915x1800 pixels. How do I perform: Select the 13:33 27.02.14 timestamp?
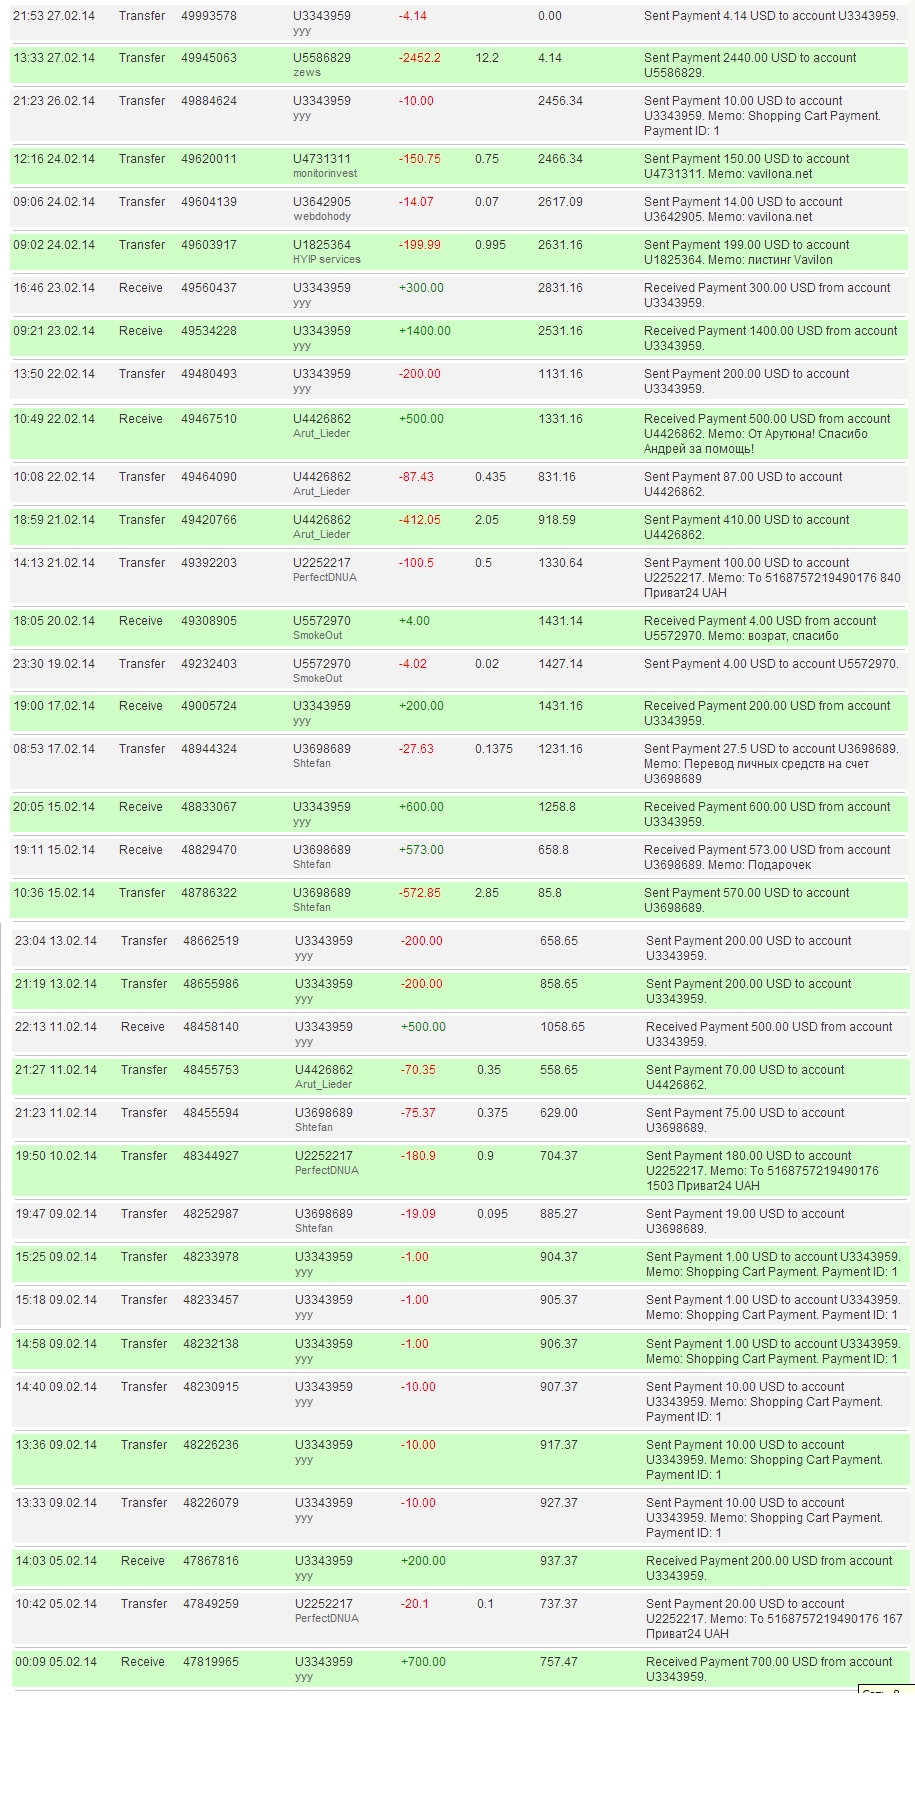coord(54,58)
